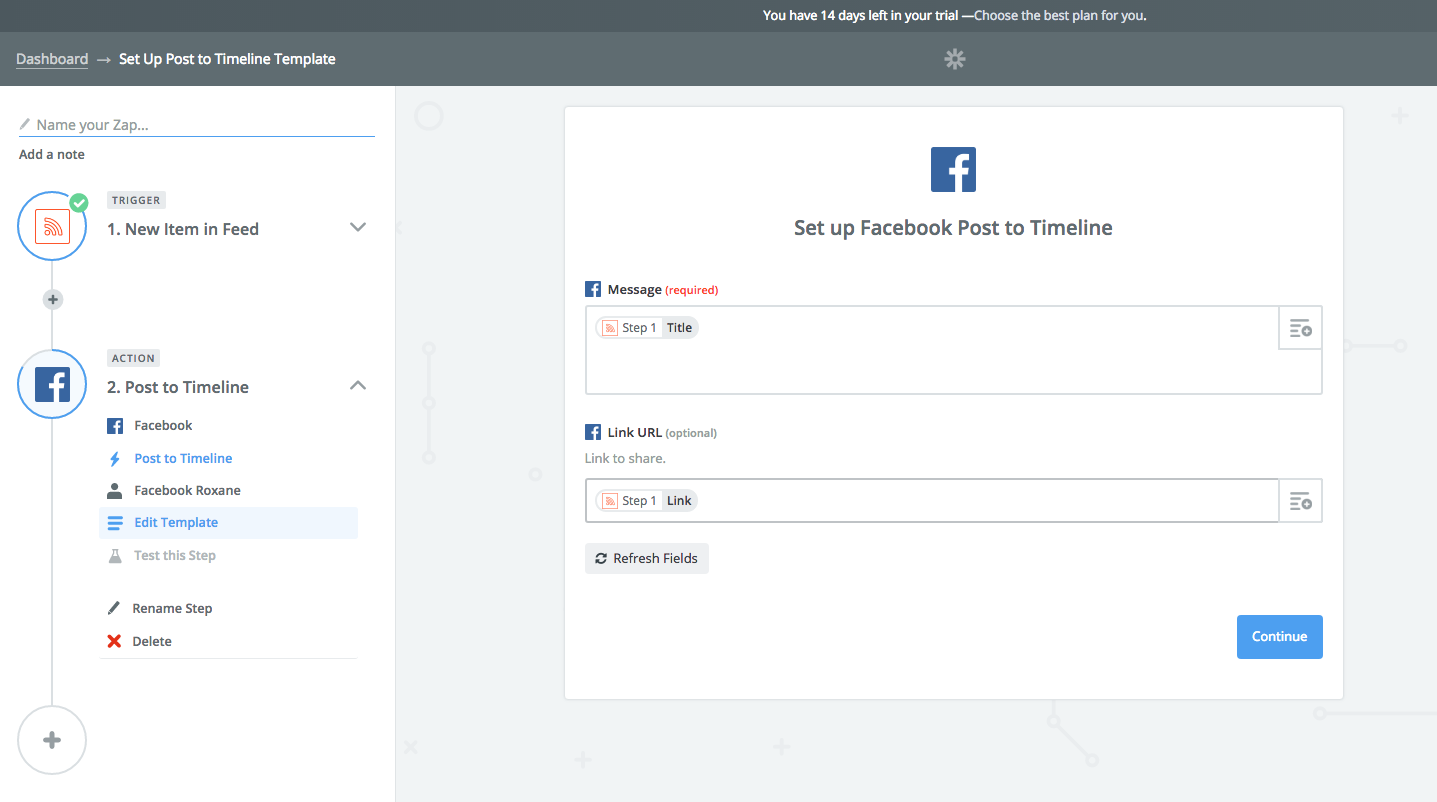Expand the New Item in Feed trigger
This screenshot has height=802, width=1437.
click(357, 227)
